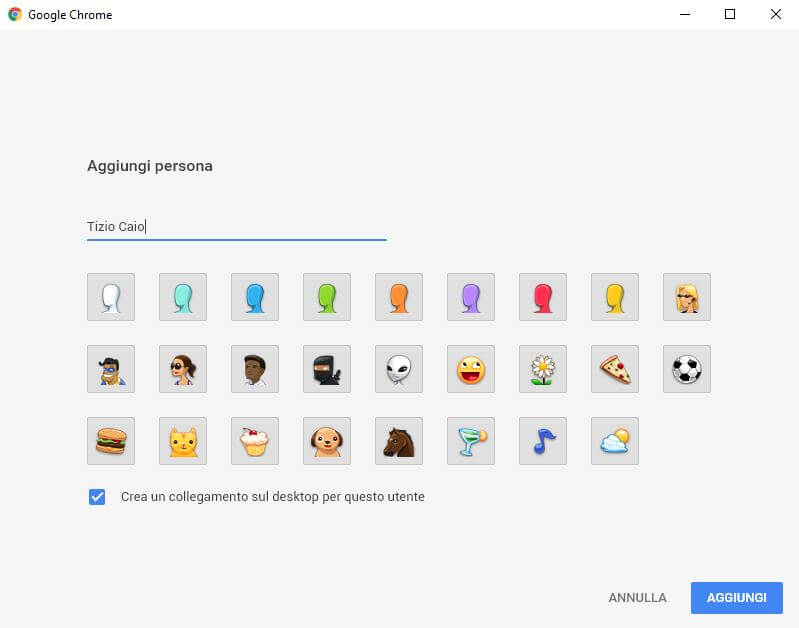Image resolution: width=799 pixels, height=628 pixels.
Task: Select the cupcake avatar
Action: (255, 441)
